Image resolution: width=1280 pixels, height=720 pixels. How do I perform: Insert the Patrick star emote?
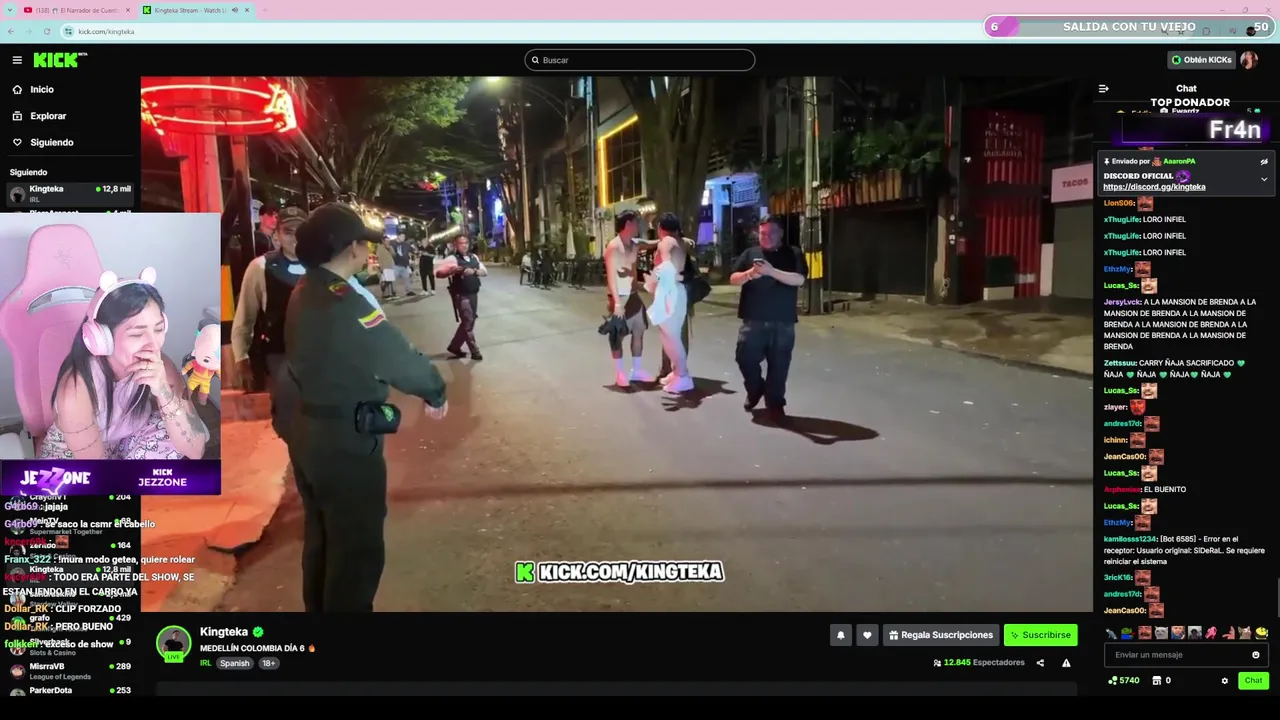1212,633
